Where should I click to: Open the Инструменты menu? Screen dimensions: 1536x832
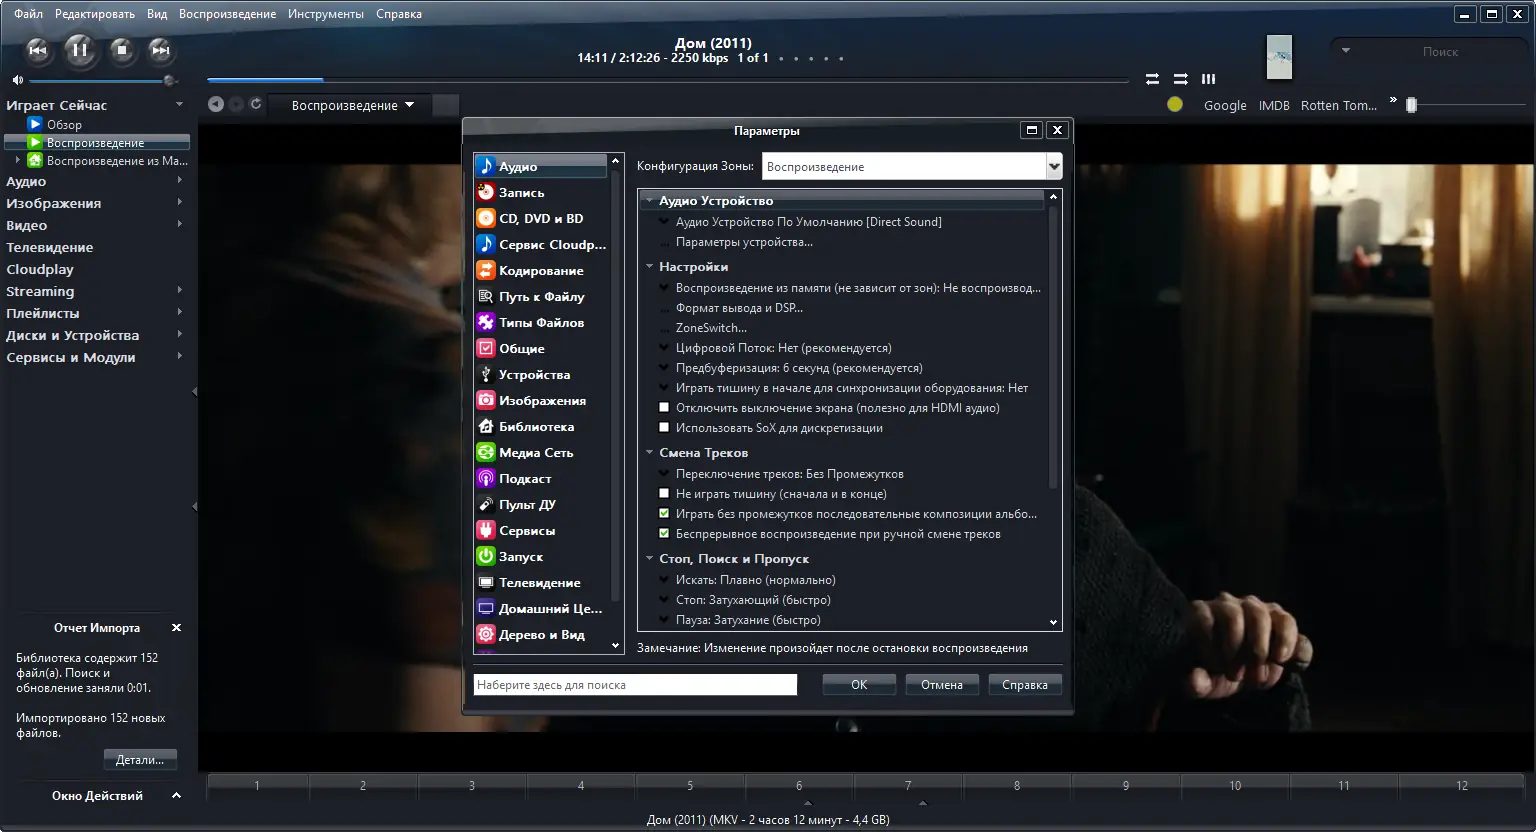click(326, 14)
